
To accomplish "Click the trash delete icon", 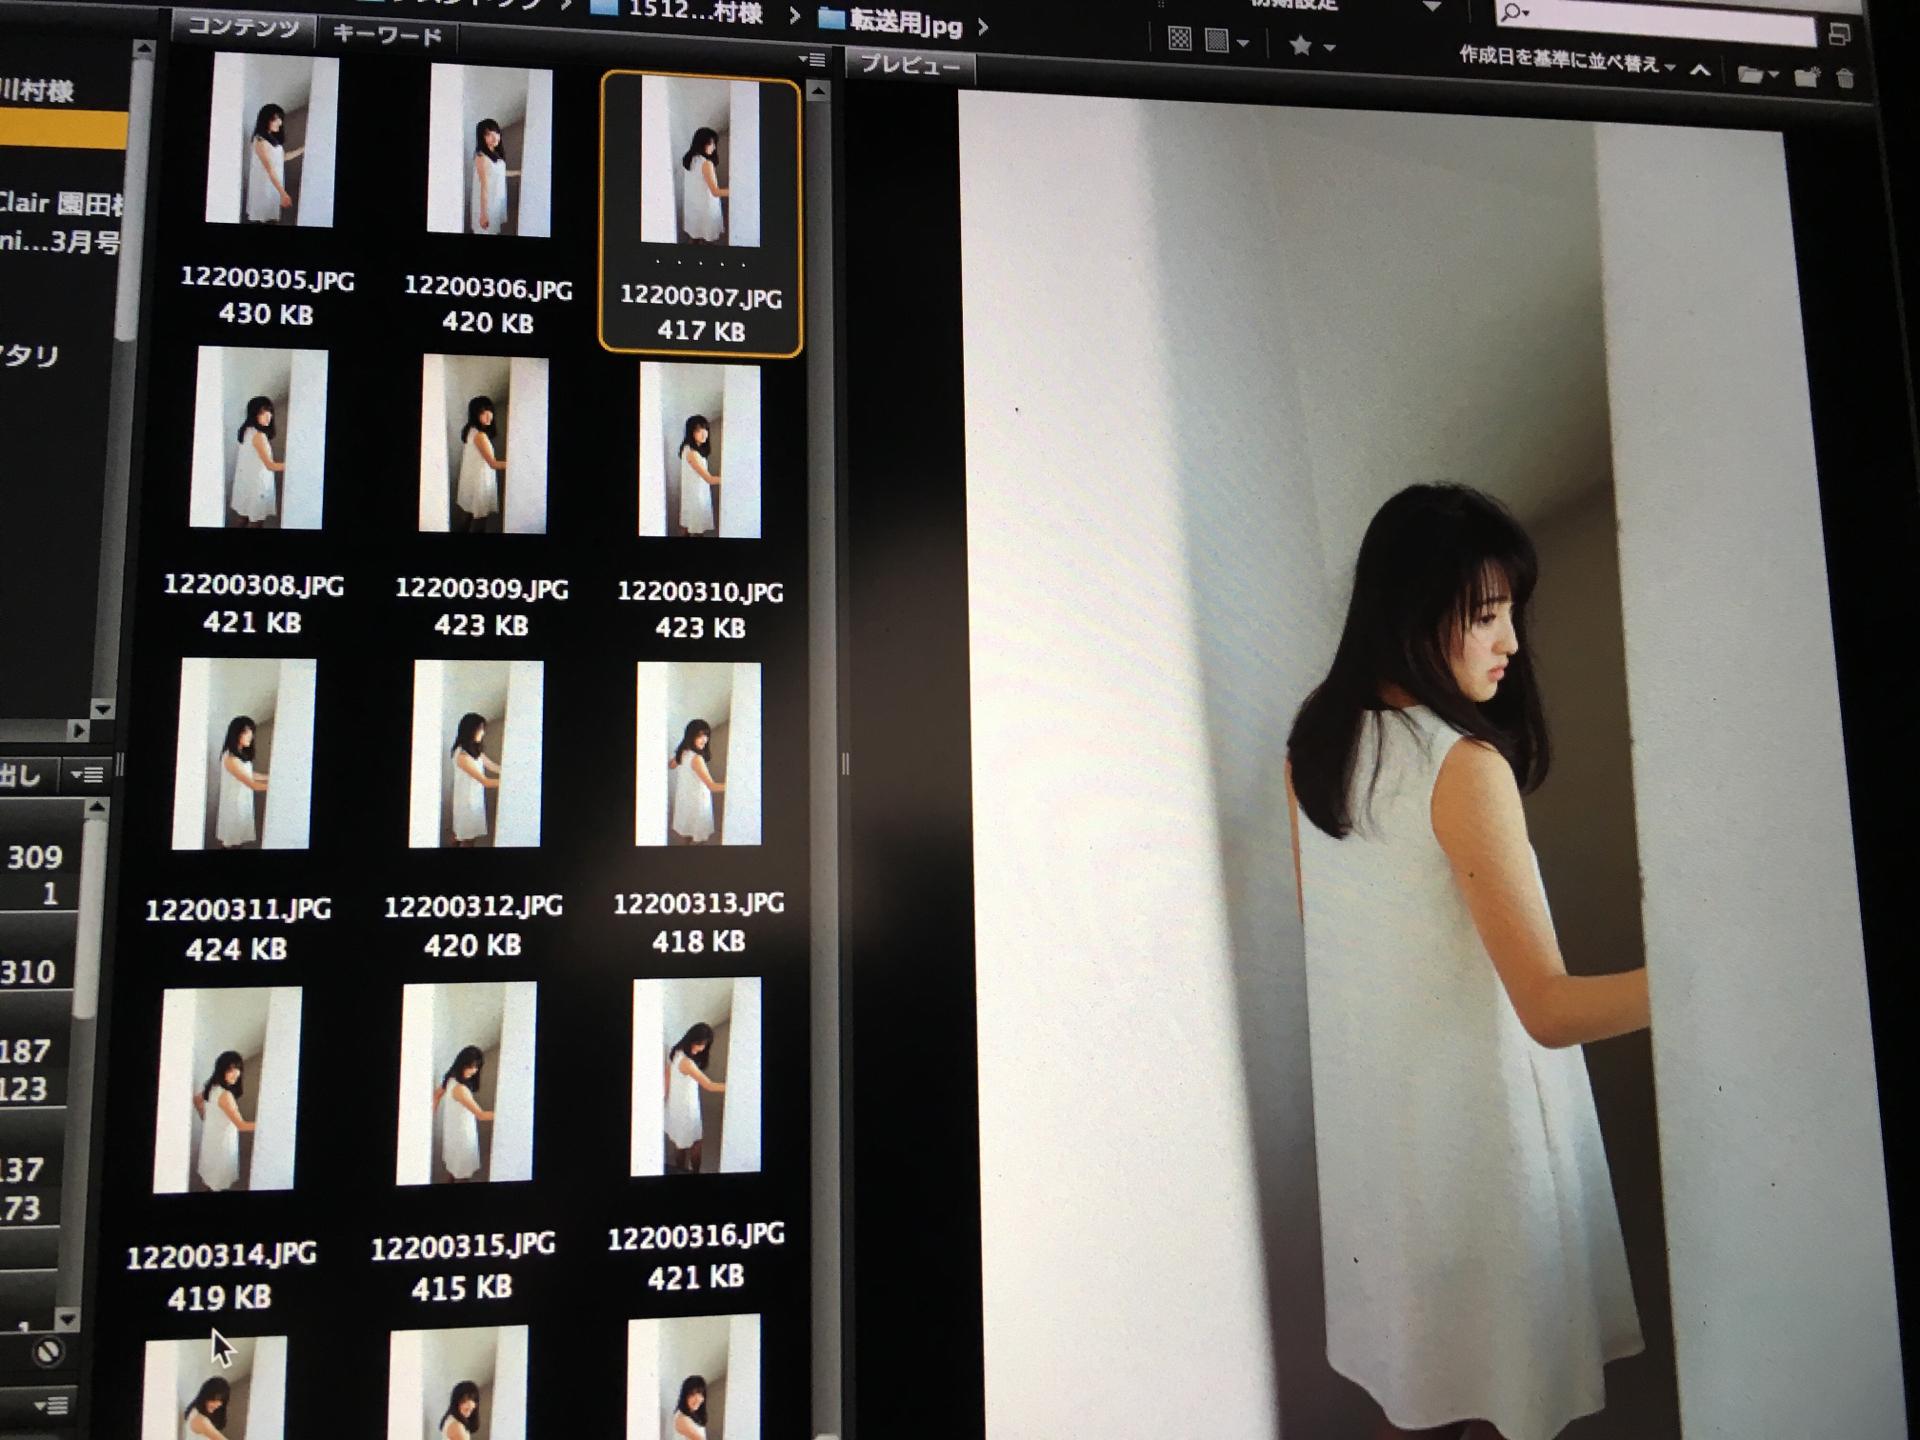I will pos(1846,78).
